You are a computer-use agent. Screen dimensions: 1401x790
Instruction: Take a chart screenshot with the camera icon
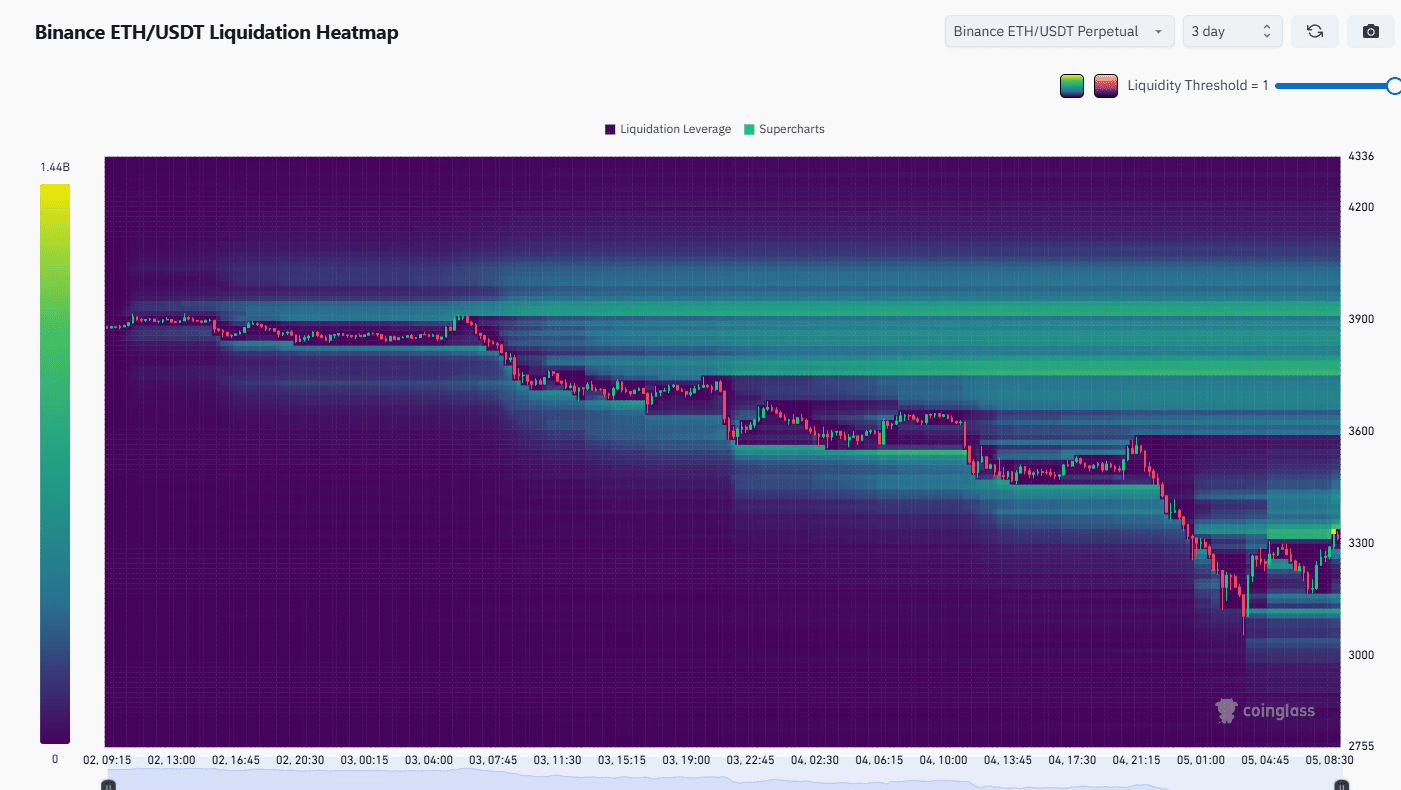1371,31
